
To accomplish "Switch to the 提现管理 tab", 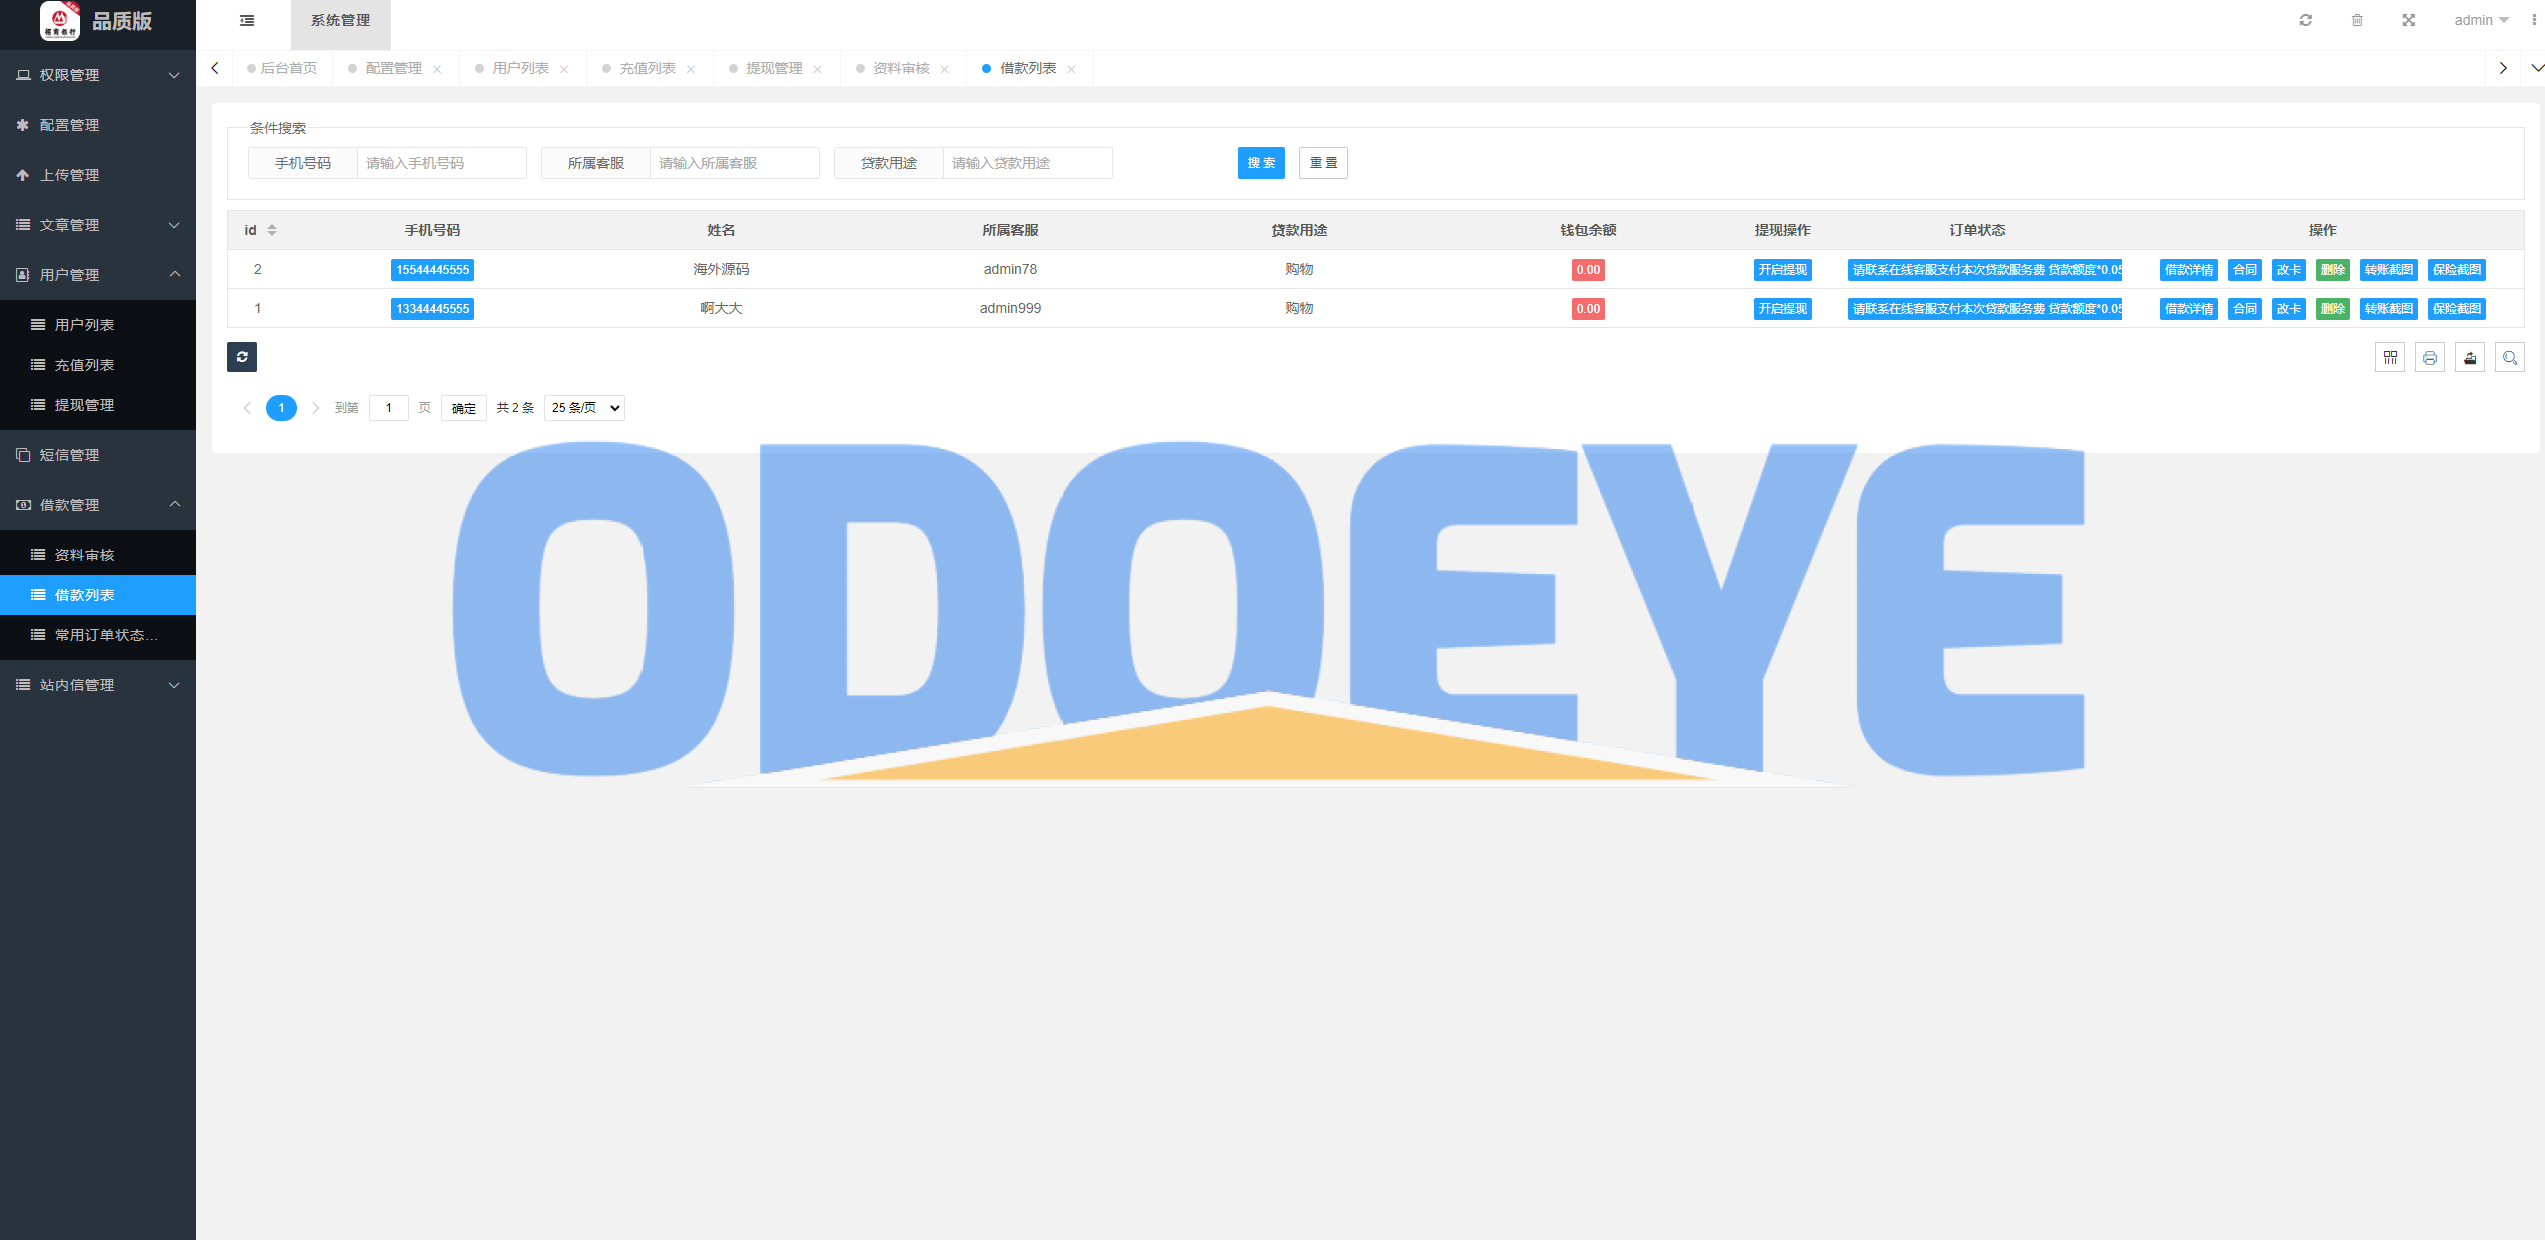I will (x=775, y=68).
